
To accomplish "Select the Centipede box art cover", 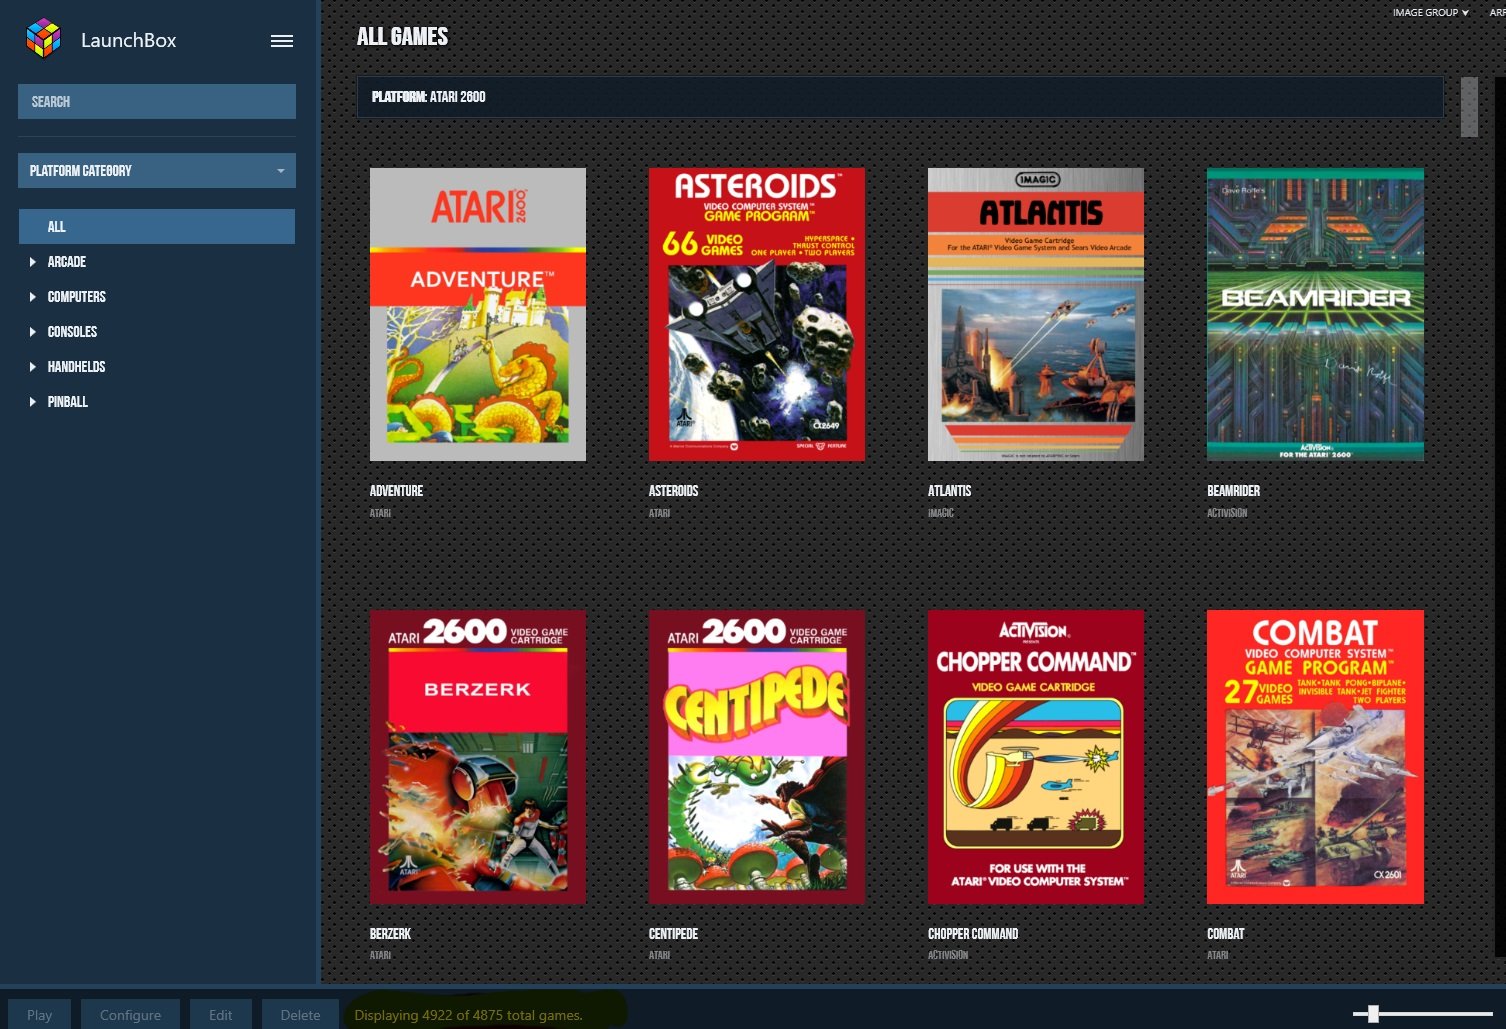I will tap(757, 757).
